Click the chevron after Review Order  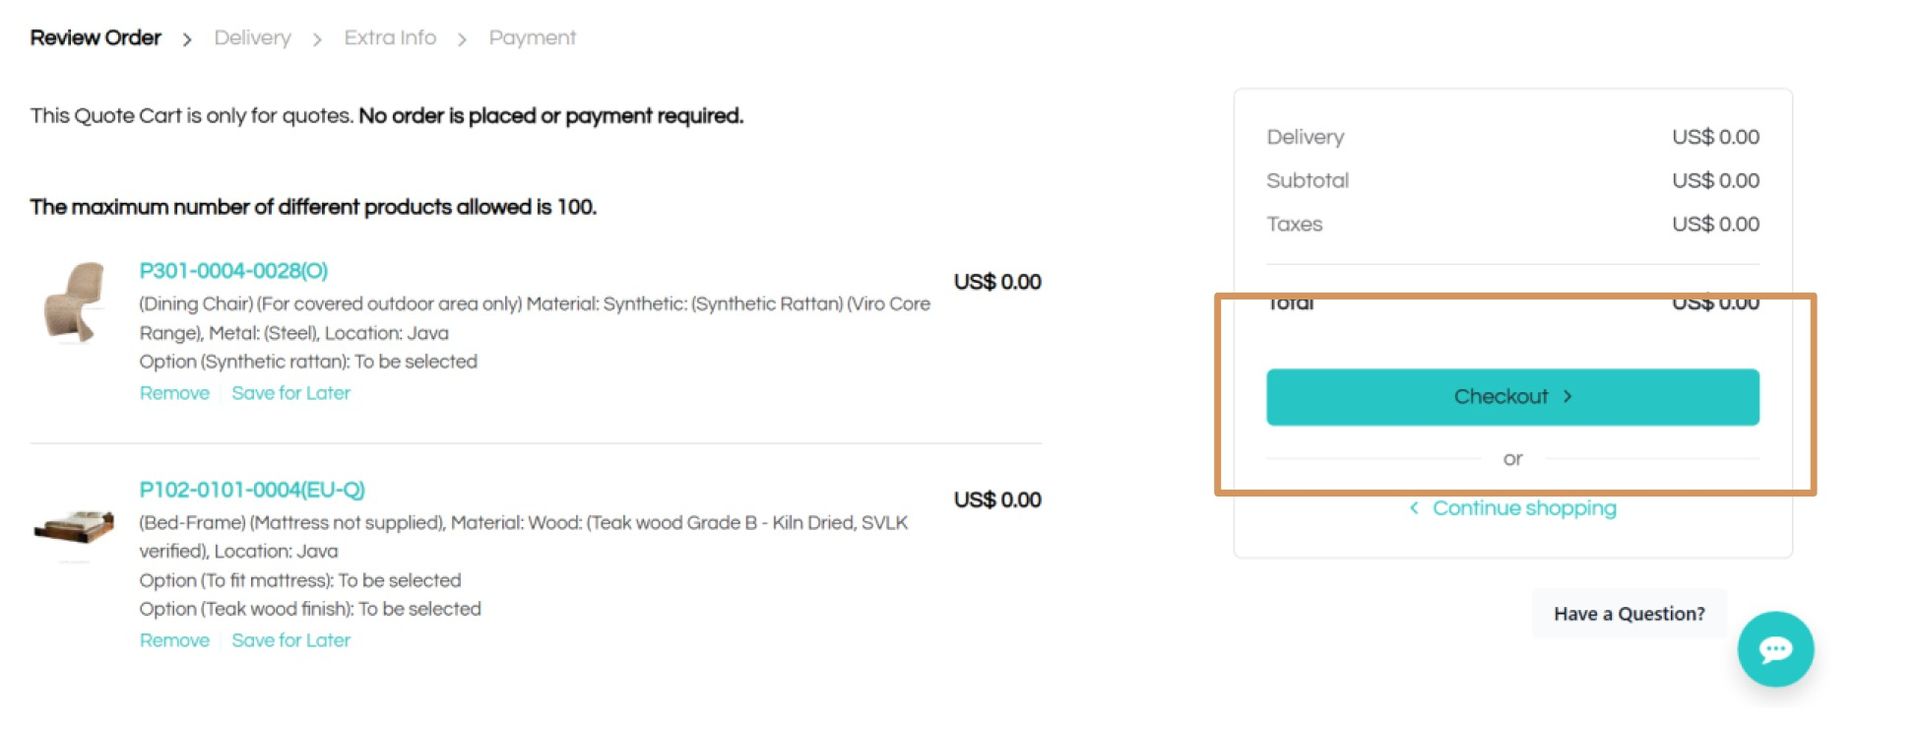tap(187, 39)
